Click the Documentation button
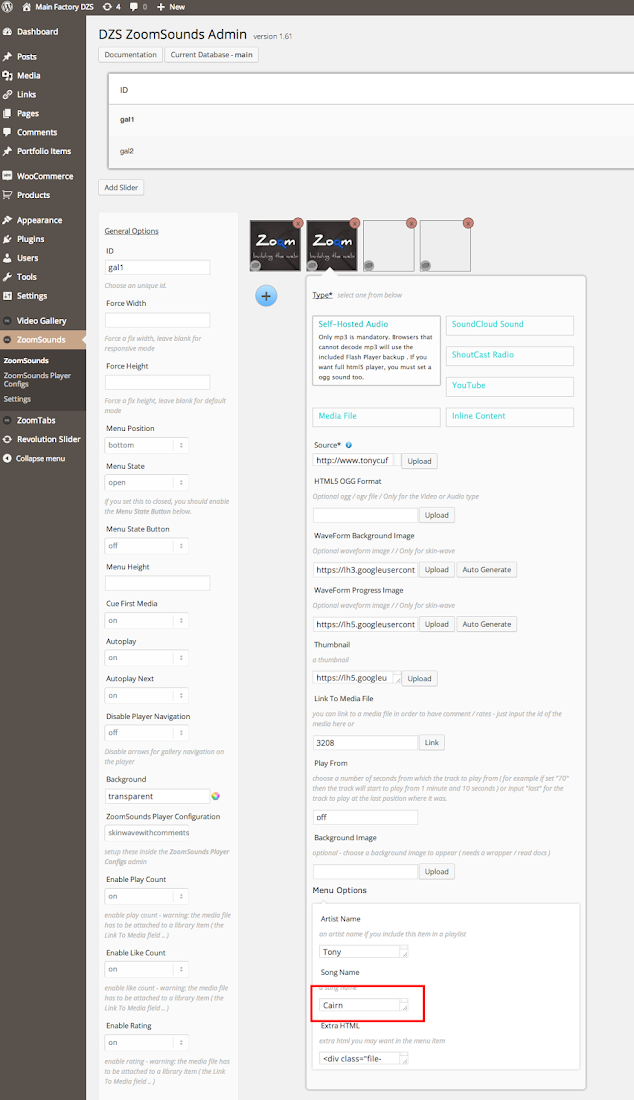 pos(130,55)
